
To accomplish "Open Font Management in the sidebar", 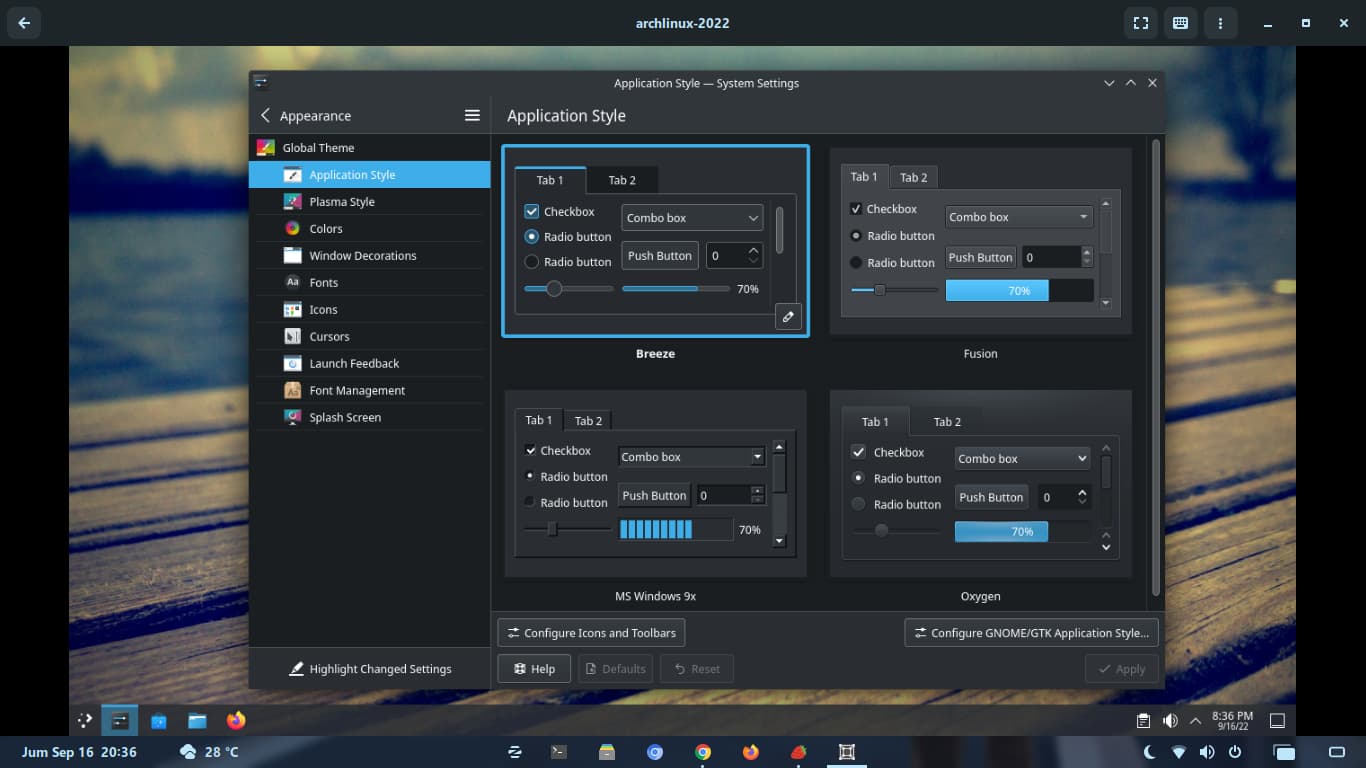I will 357,391.
